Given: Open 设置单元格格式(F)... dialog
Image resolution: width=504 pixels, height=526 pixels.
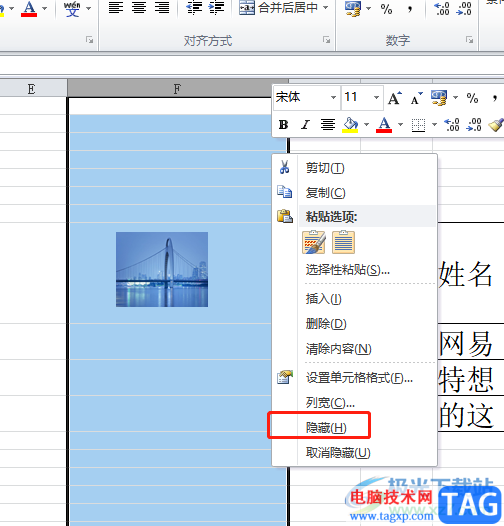Looking at the screenshot, I should tap(354, 378).
